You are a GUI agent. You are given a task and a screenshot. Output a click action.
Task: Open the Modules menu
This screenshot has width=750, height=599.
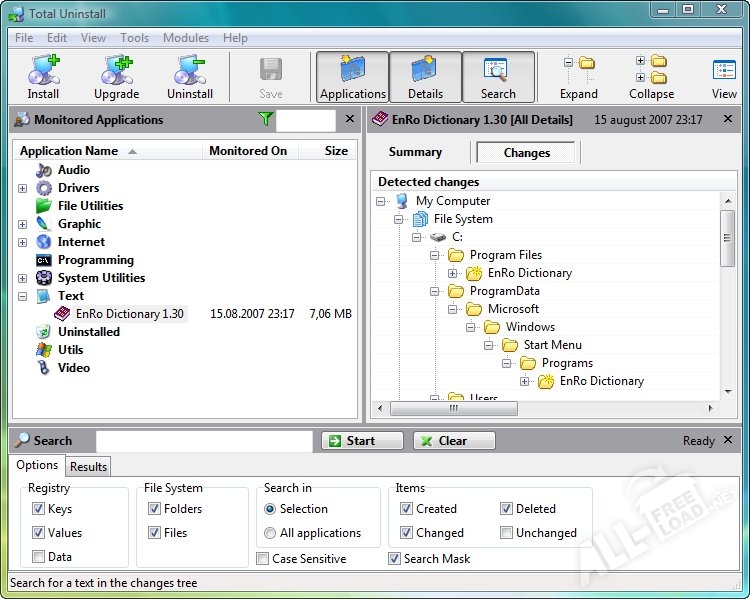pyautogui.click(x=186, y=38)
